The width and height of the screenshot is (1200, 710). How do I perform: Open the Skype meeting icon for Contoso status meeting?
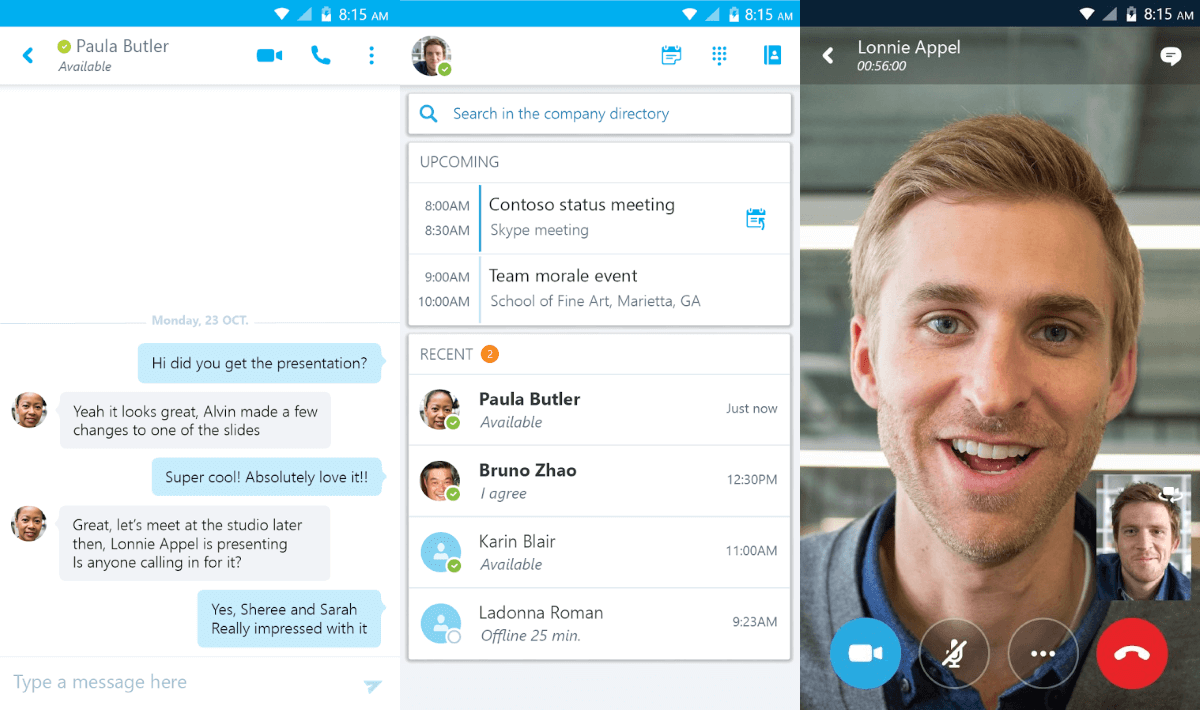click(756, 218)
